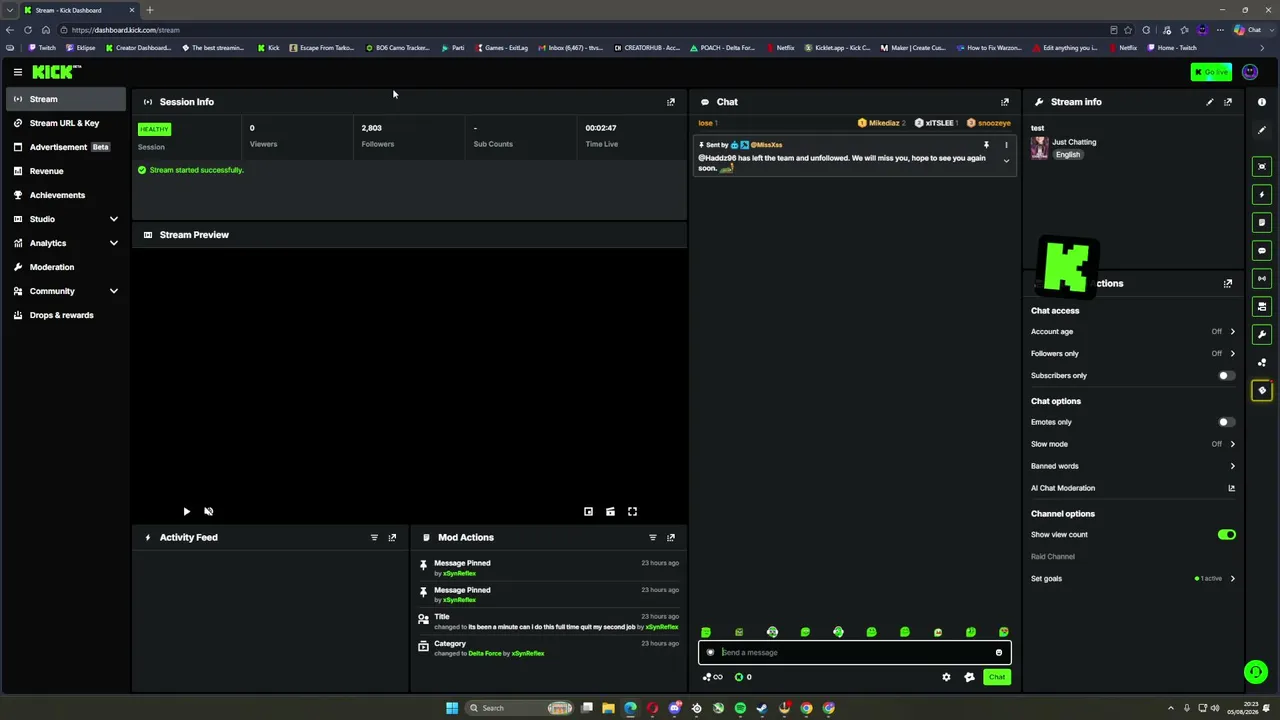Open the hamburger sidebar menu
Screen dimensions: 1280x720
pos(18,72)
